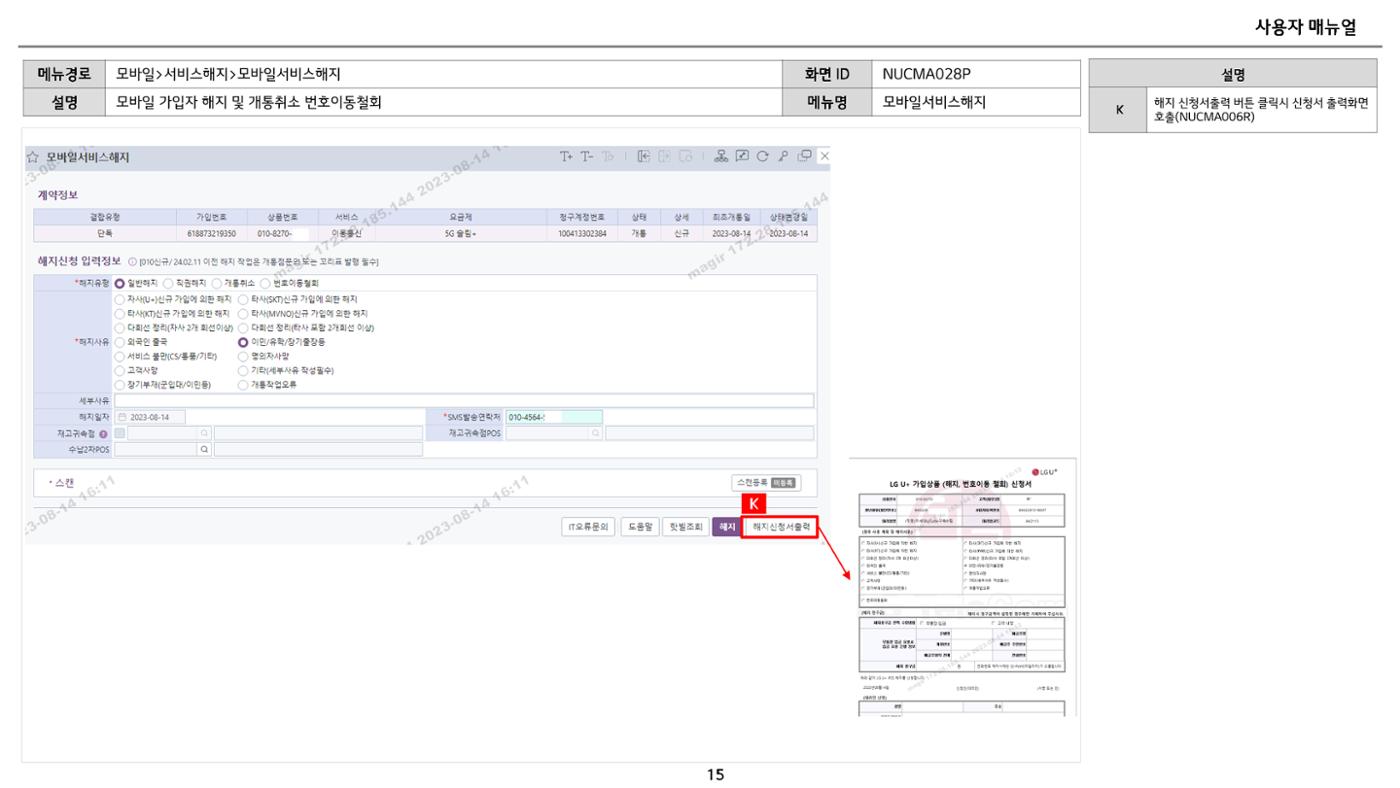The width and height of the screenshot is (1400, 788).
Task: Click the 단독 cell in 계약정보 table
Action: [104, 233]
